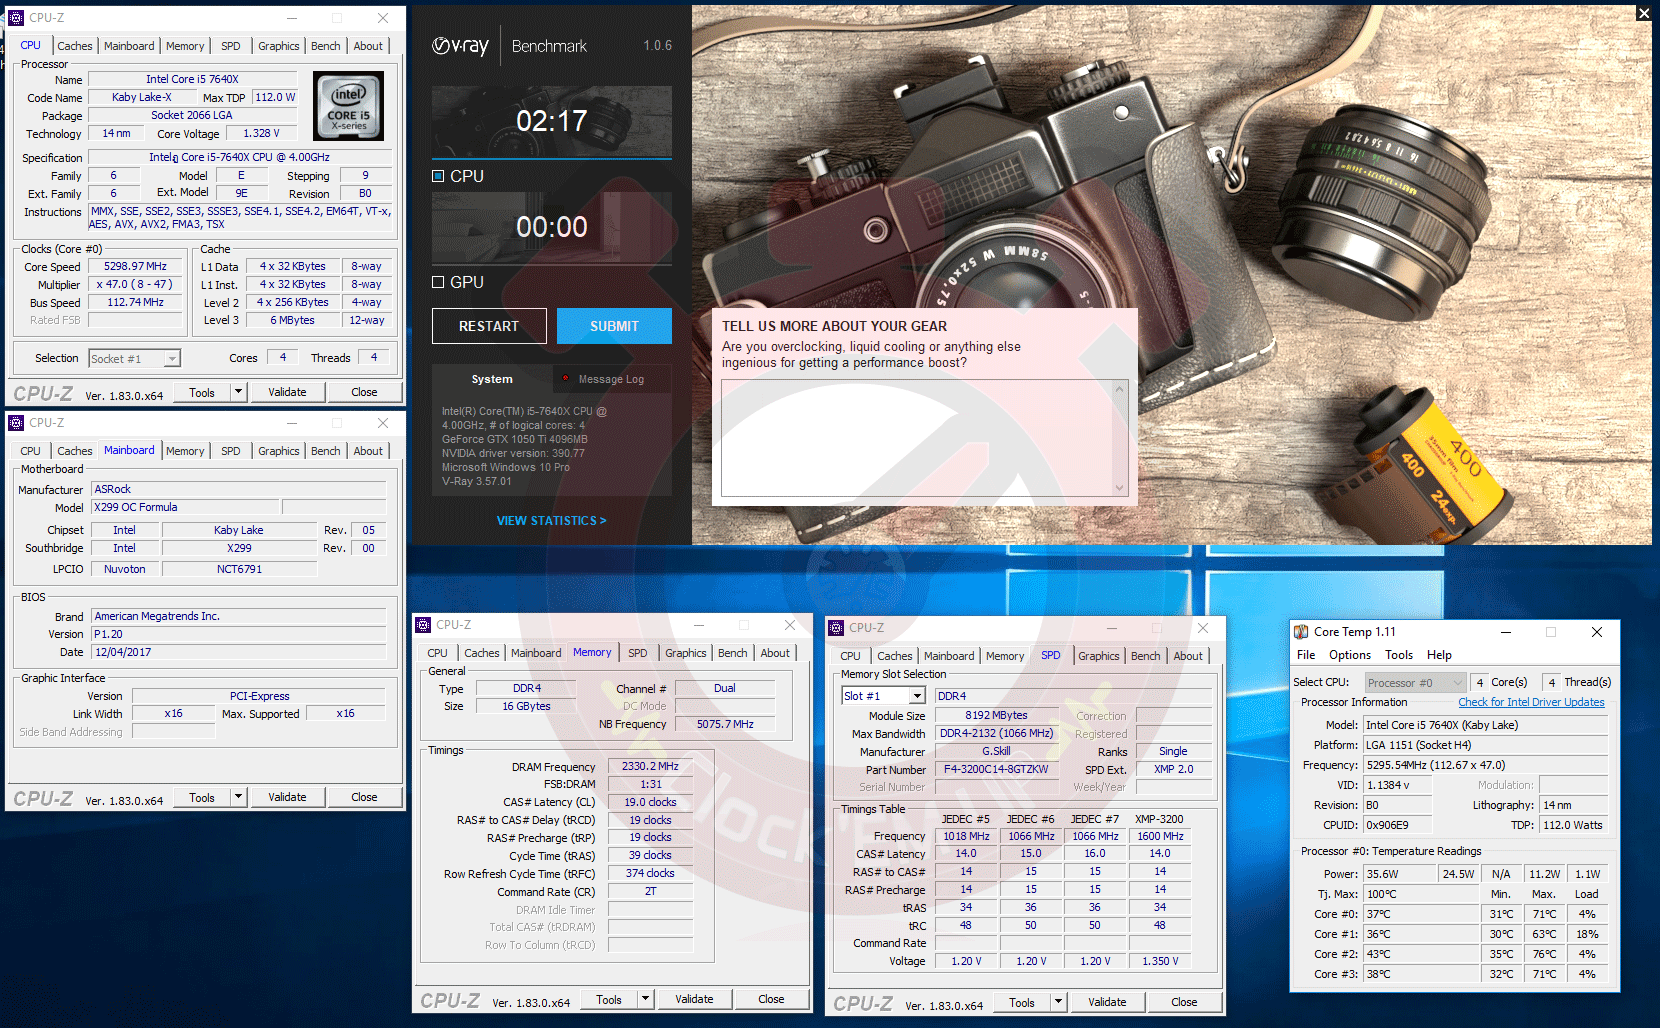The image size is (1660, 1028).
Task: Open the Options menu in Core Temp
Action: 1349,655
